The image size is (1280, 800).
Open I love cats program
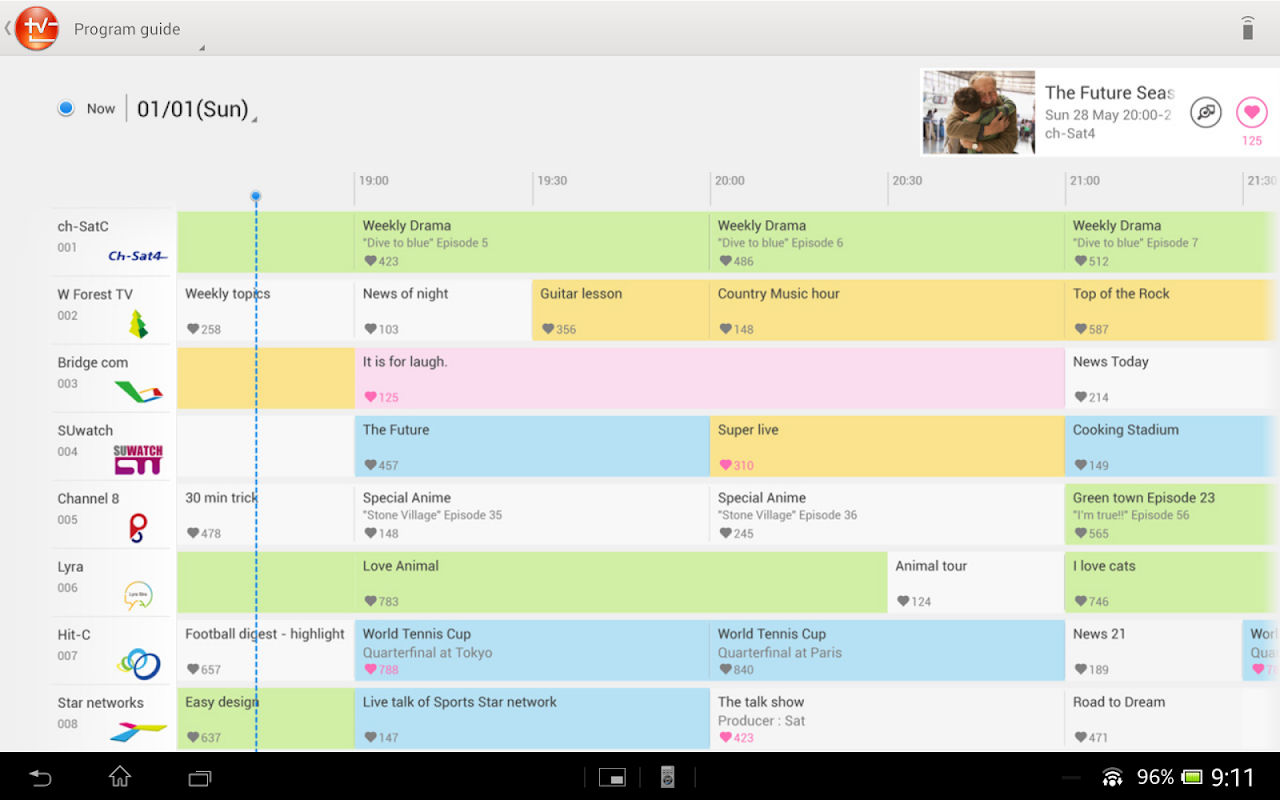(1172, 582)
